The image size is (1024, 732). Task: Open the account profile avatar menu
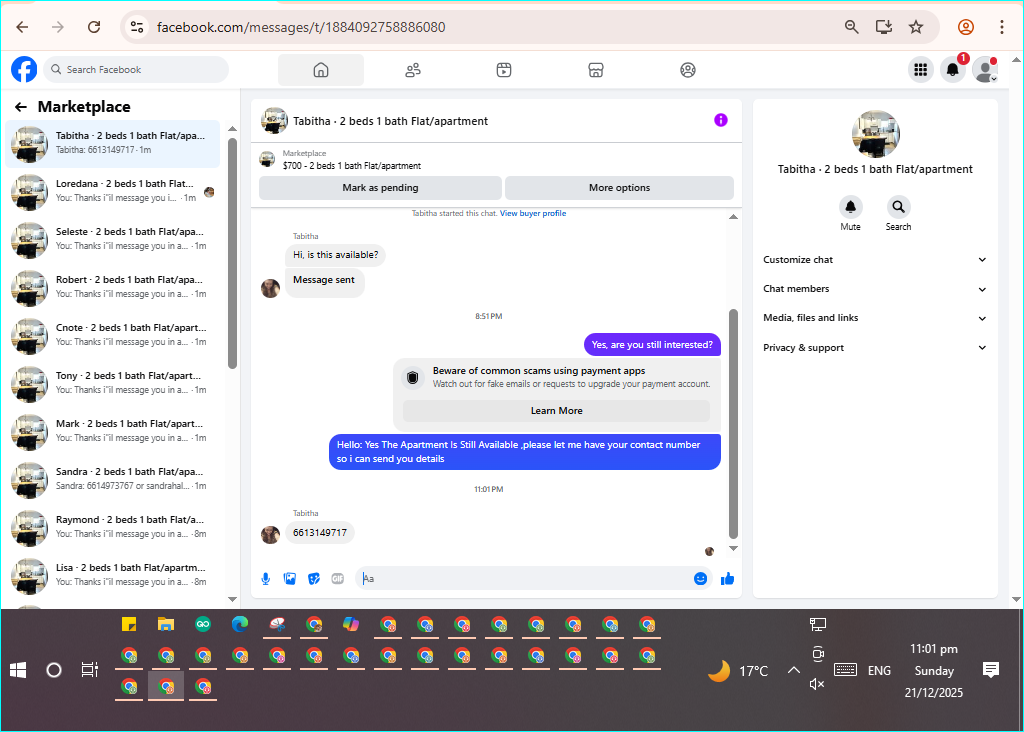point(985,69)
